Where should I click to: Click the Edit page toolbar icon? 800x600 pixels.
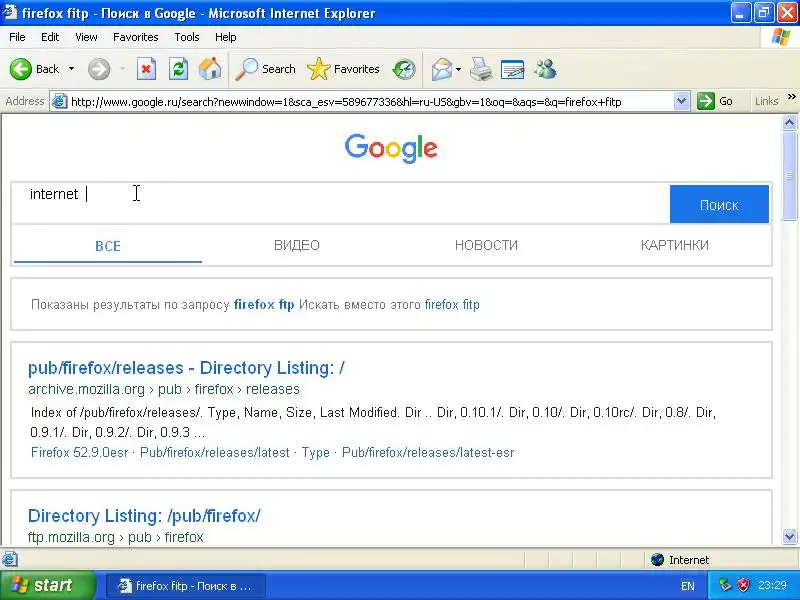point(512,69)
